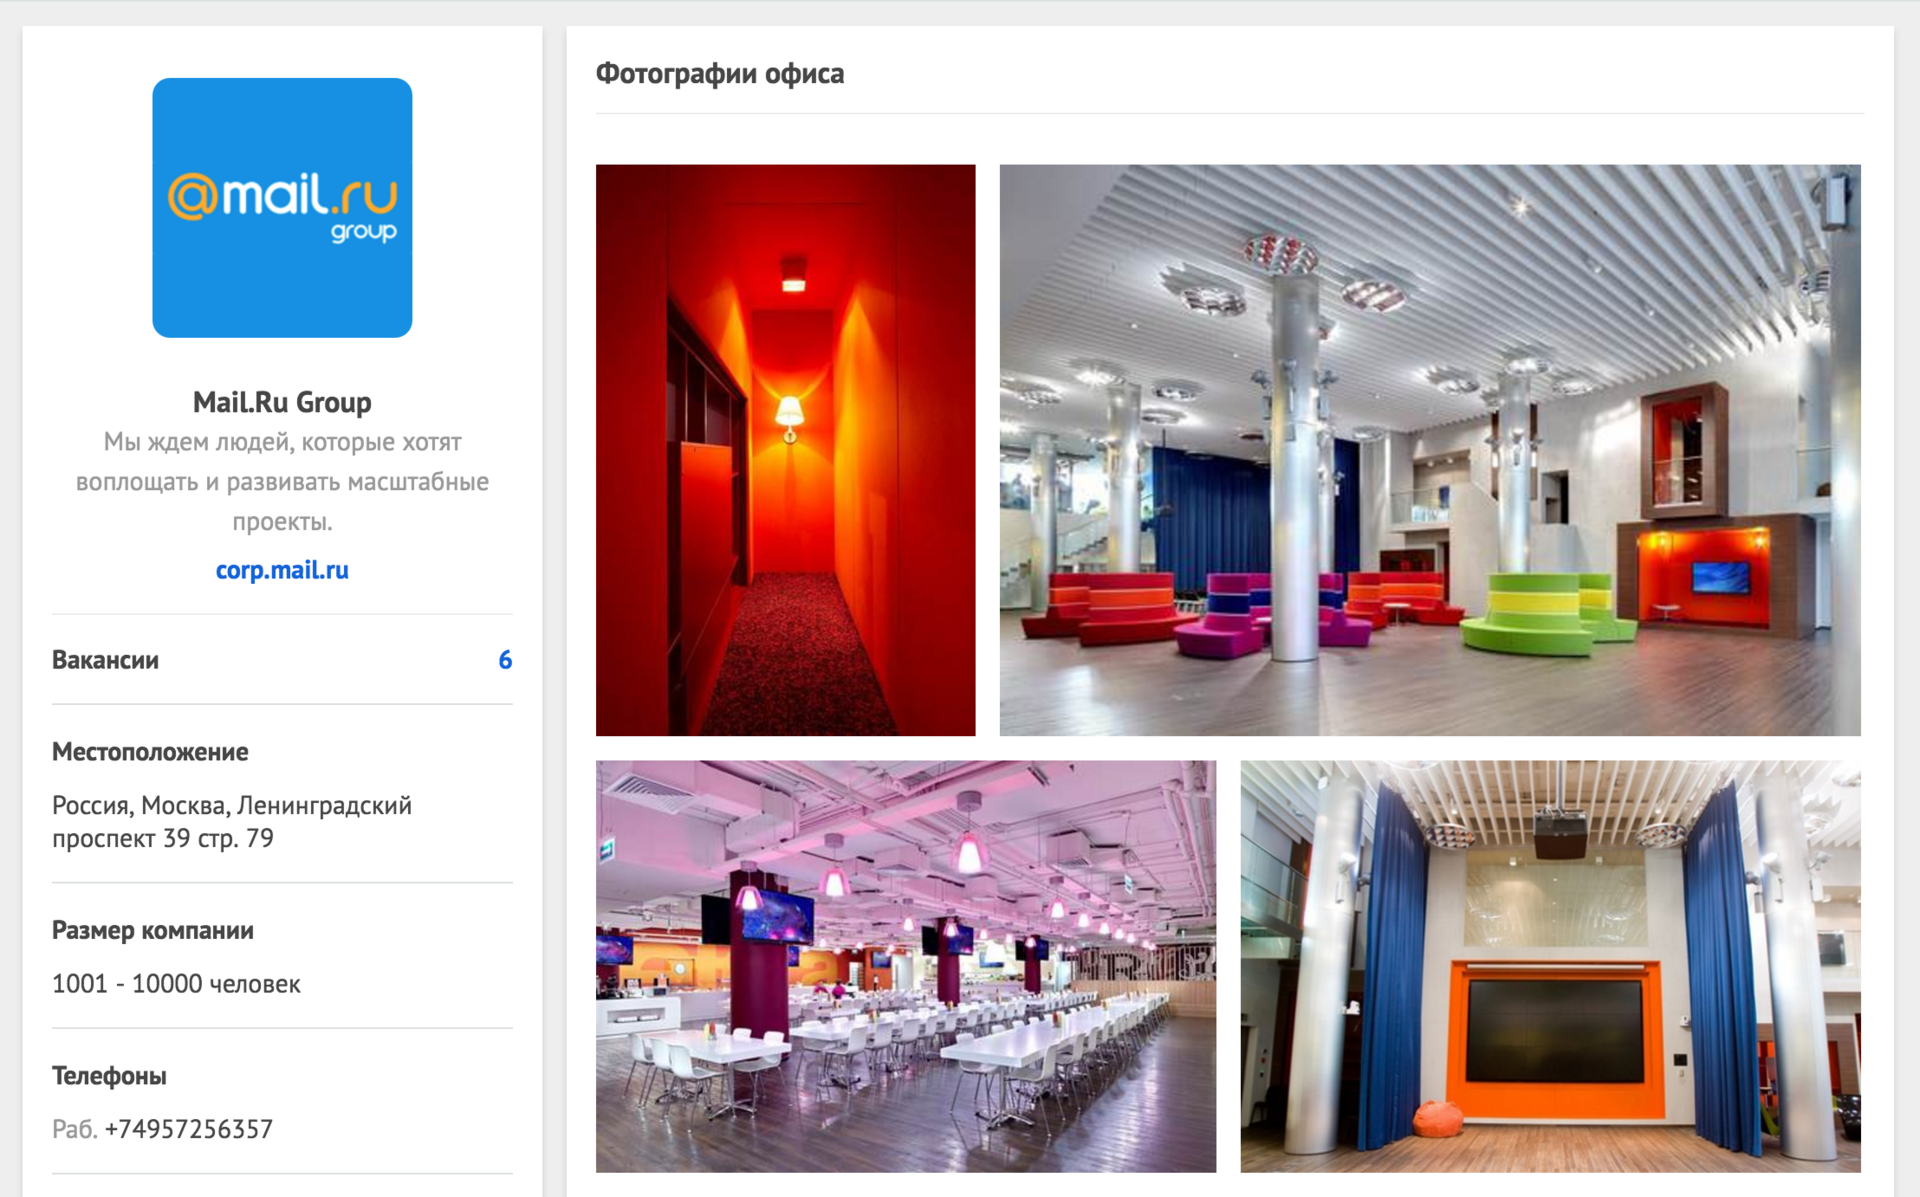The image size is (1920, 1197).
Task: Open the corp.mail.ru website link
Action: pyautogui.click(x=282, y=570)
